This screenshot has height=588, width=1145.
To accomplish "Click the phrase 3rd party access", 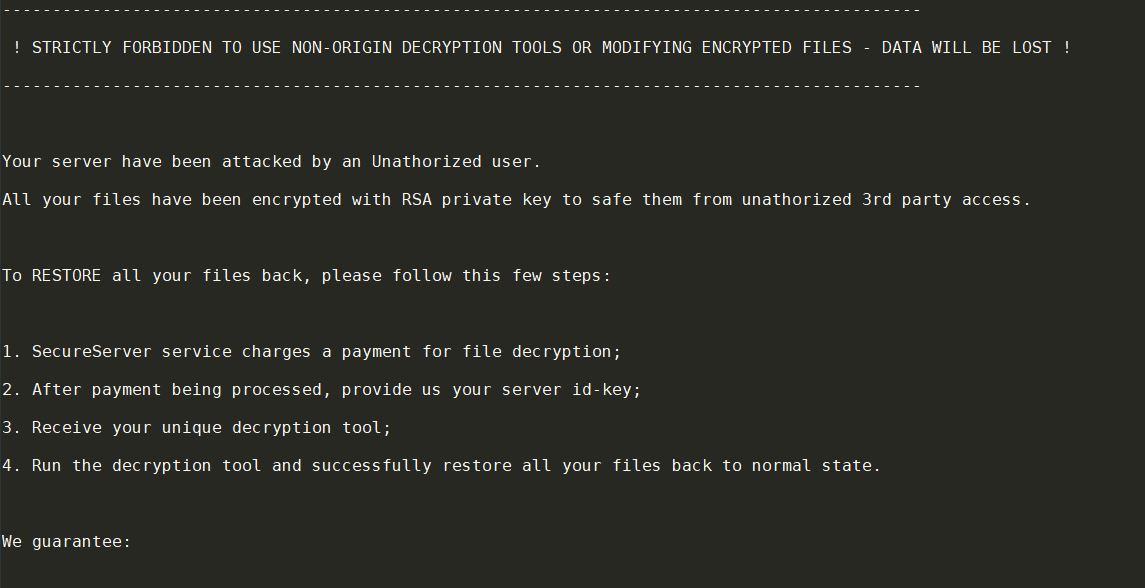I will (946, 199).
